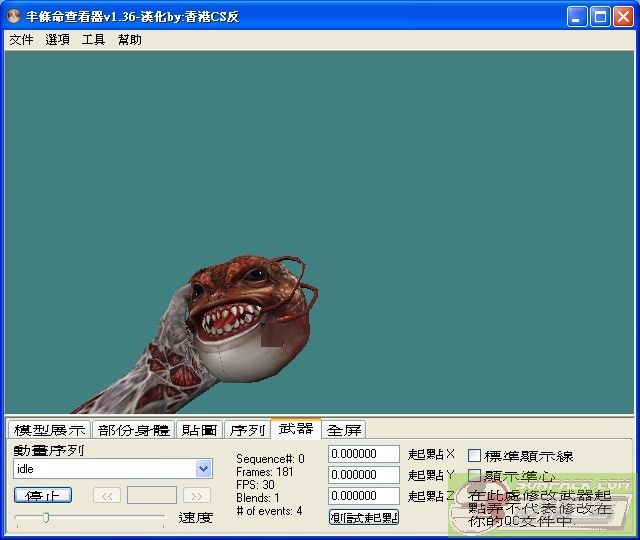Close the model viewer window
Image resolution: width=640 pixels, height=540 pixels.
[624, 17]
